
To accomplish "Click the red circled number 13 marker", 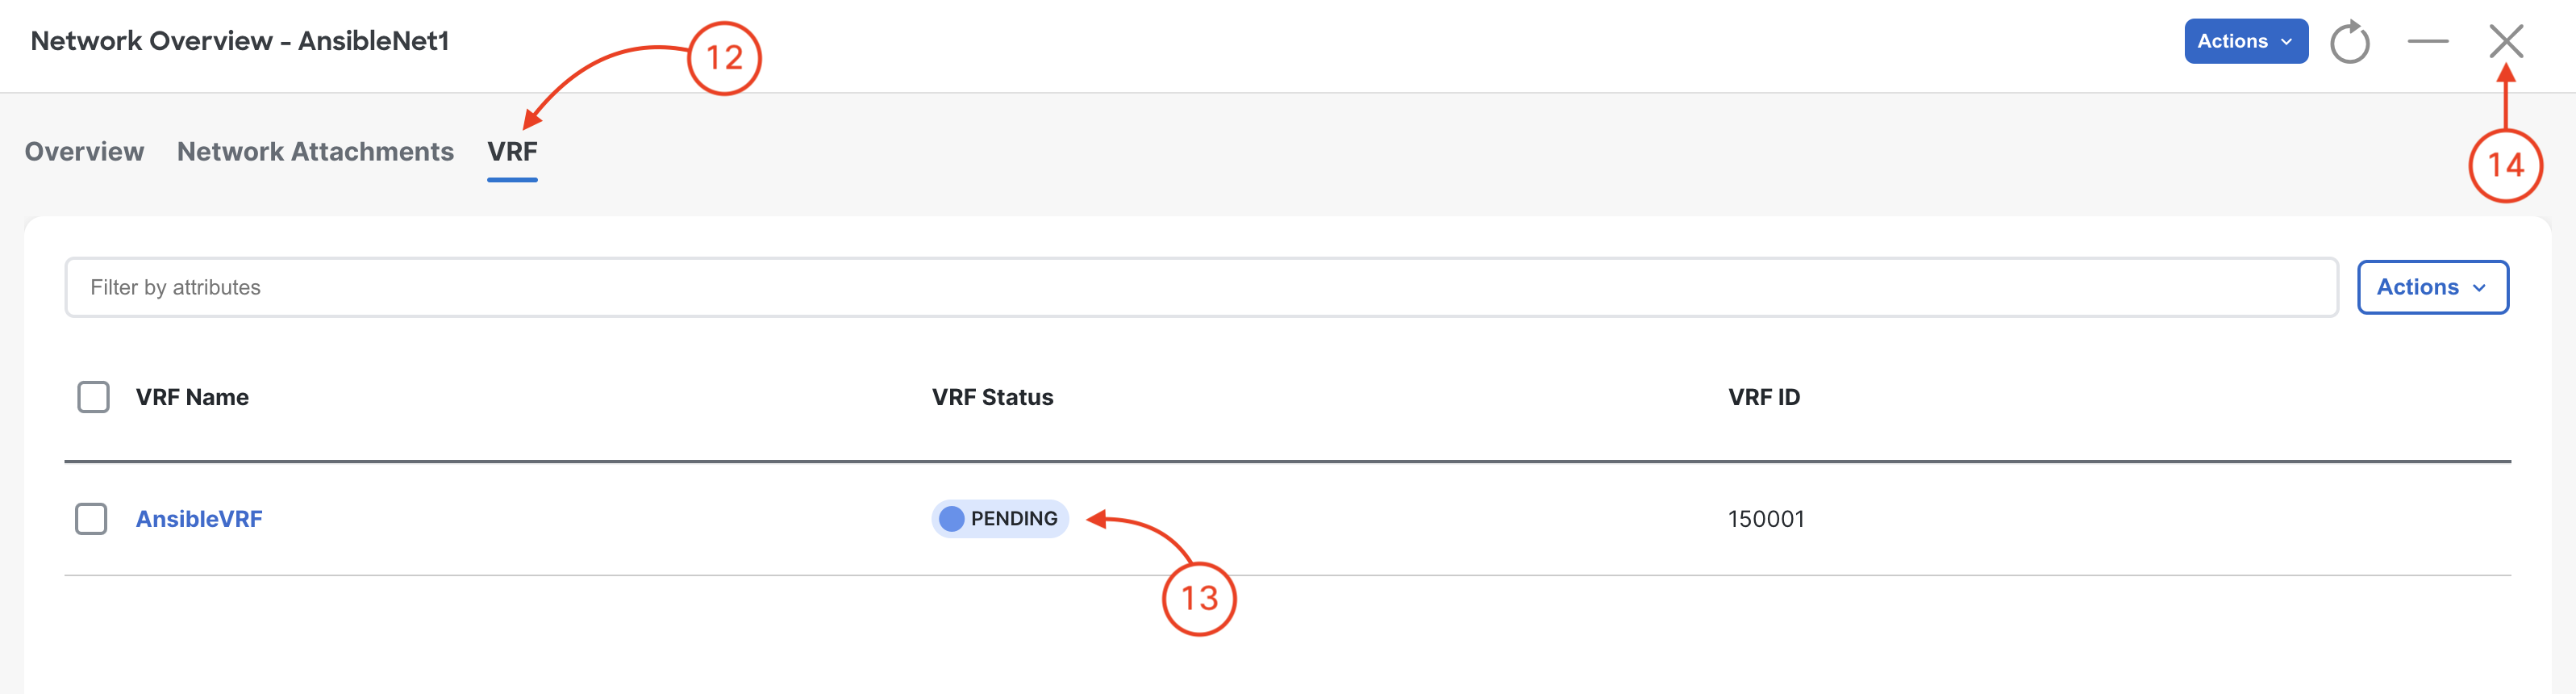I will (x=1199, y=598).
